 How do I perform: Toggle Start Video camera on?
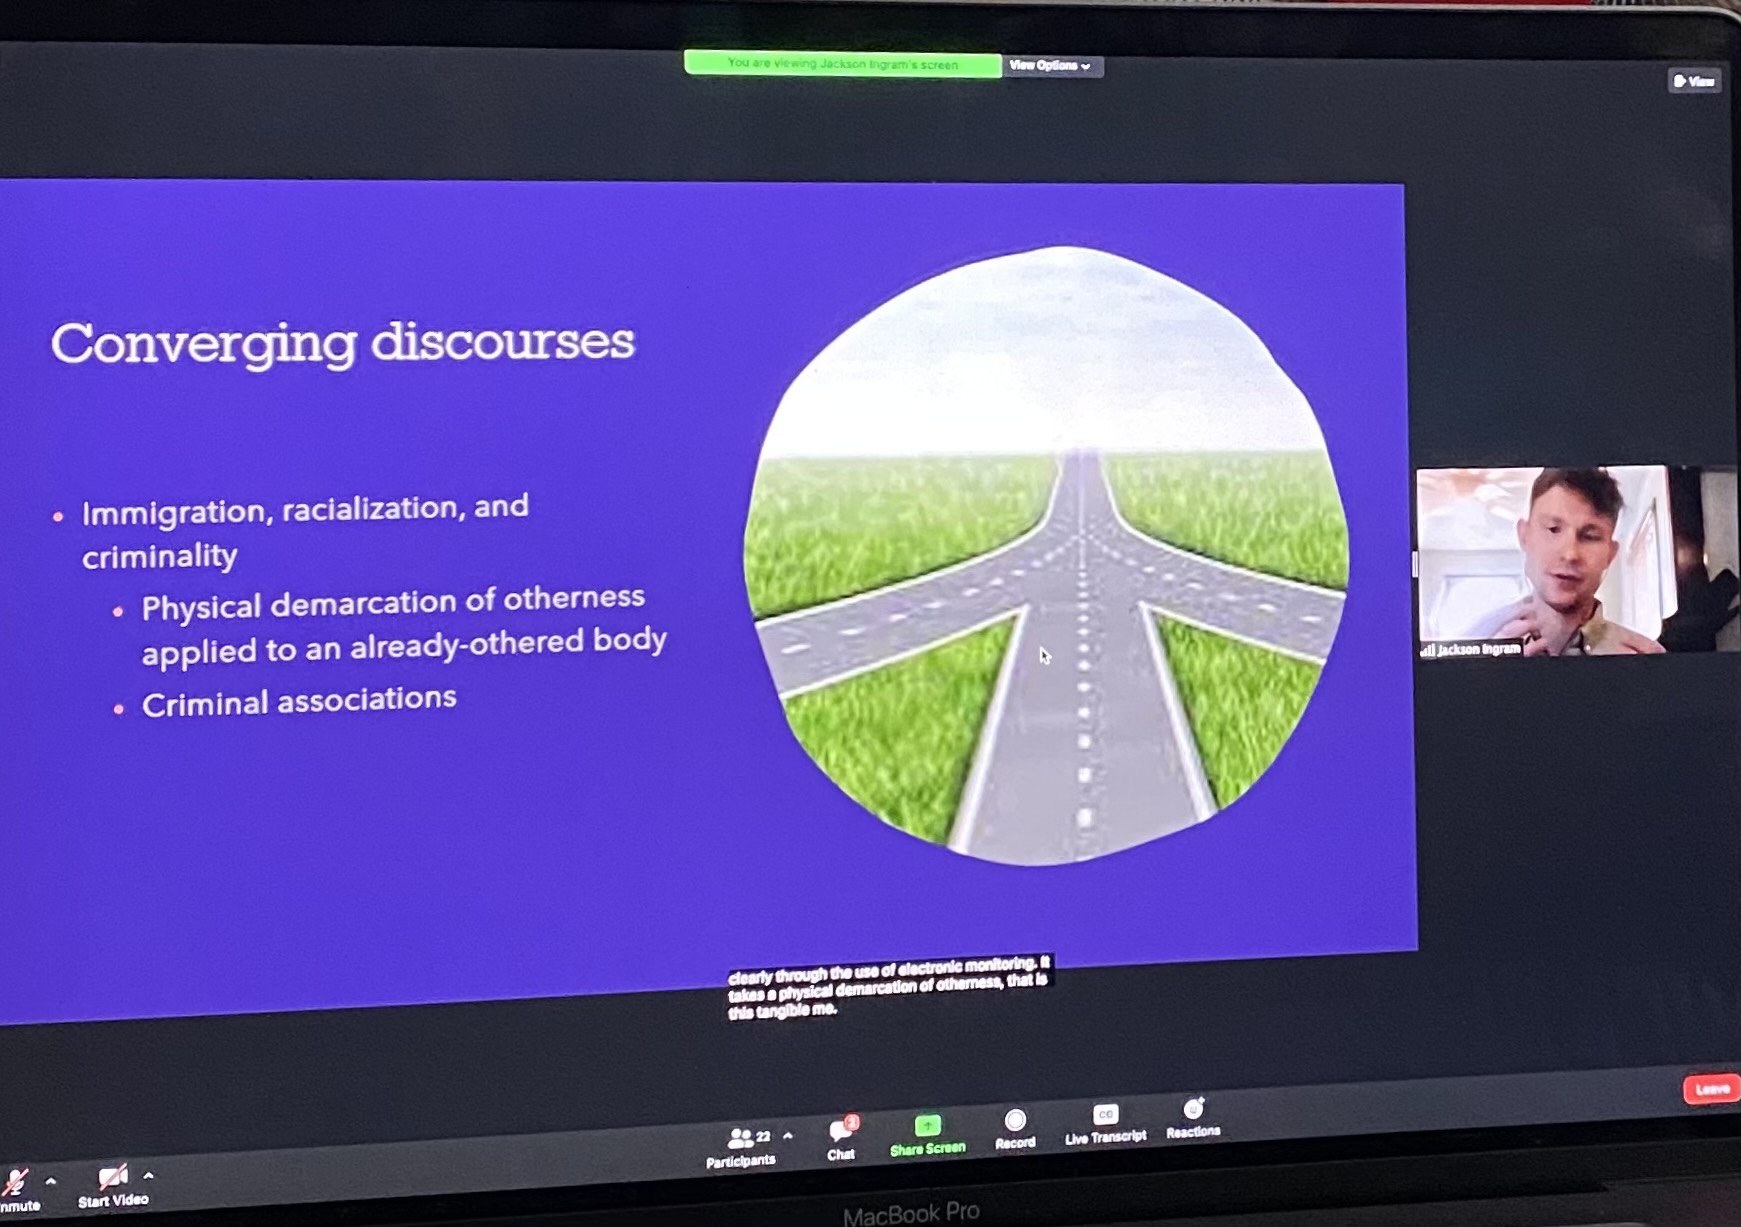pyautogui.click(x=112, y=1178)
